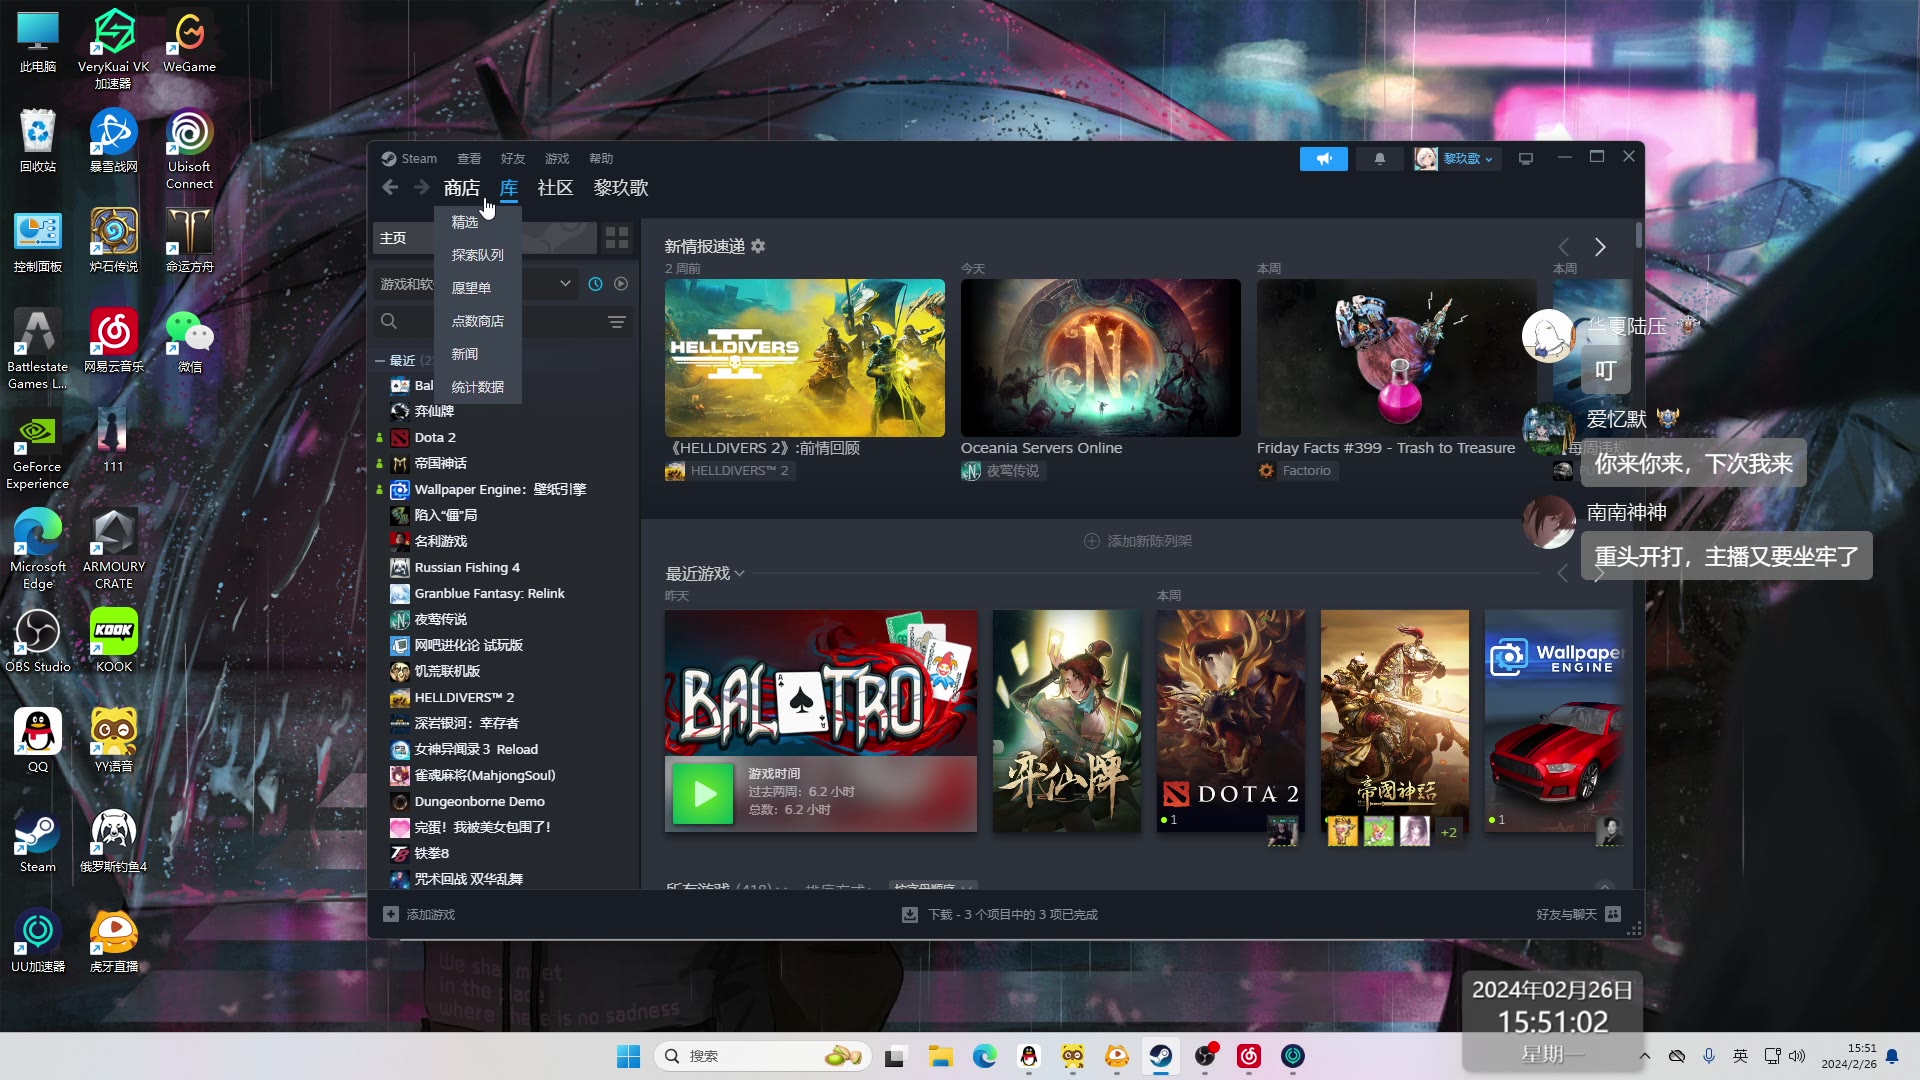This screenshot has height=1080, width=1920.
Task: Open 新情报速递 settings gear
Action: (758, 246)
